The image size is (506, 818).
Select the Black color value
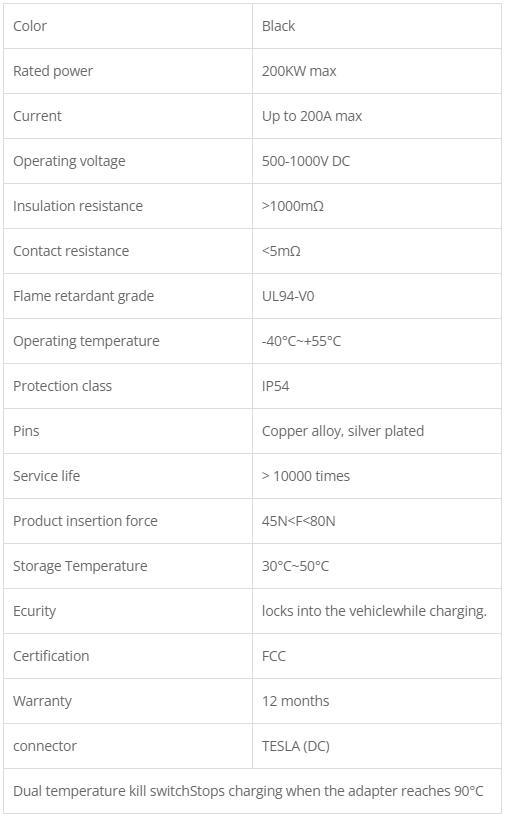tap(278, 26)
